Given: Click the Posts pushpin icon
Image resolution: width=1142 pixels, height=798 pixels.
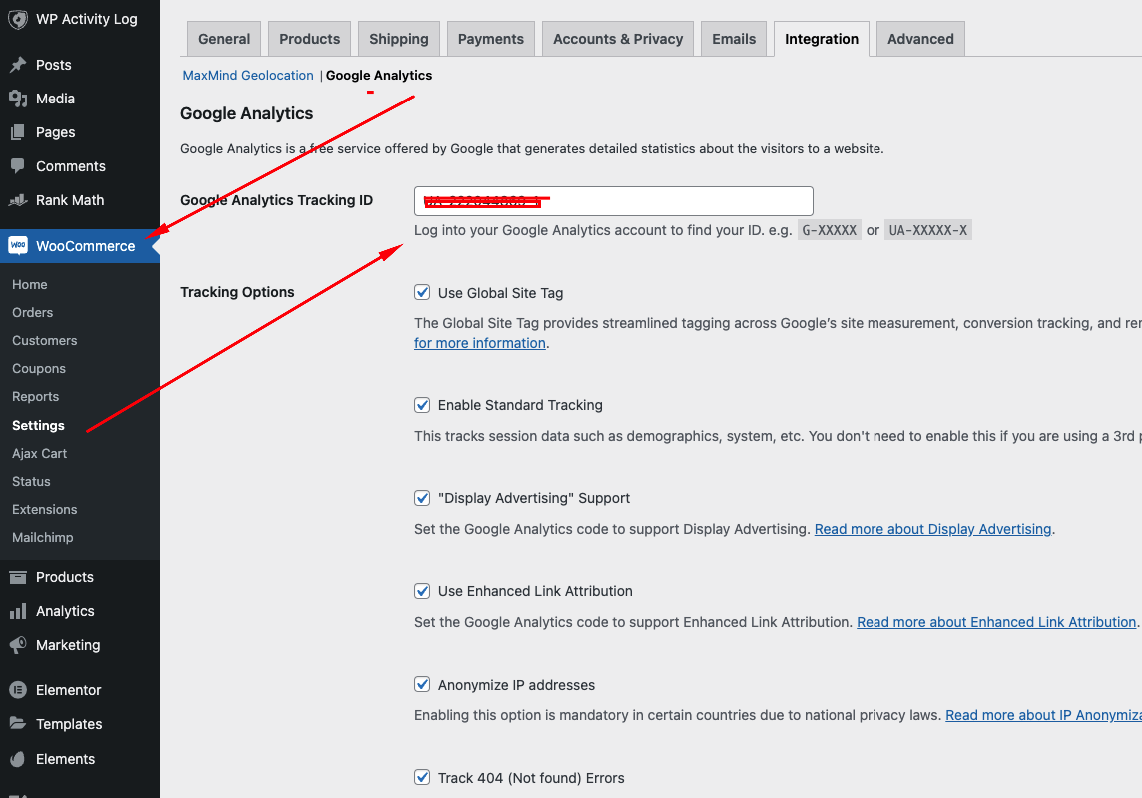Looking at the screenshot, I should 18,65.
